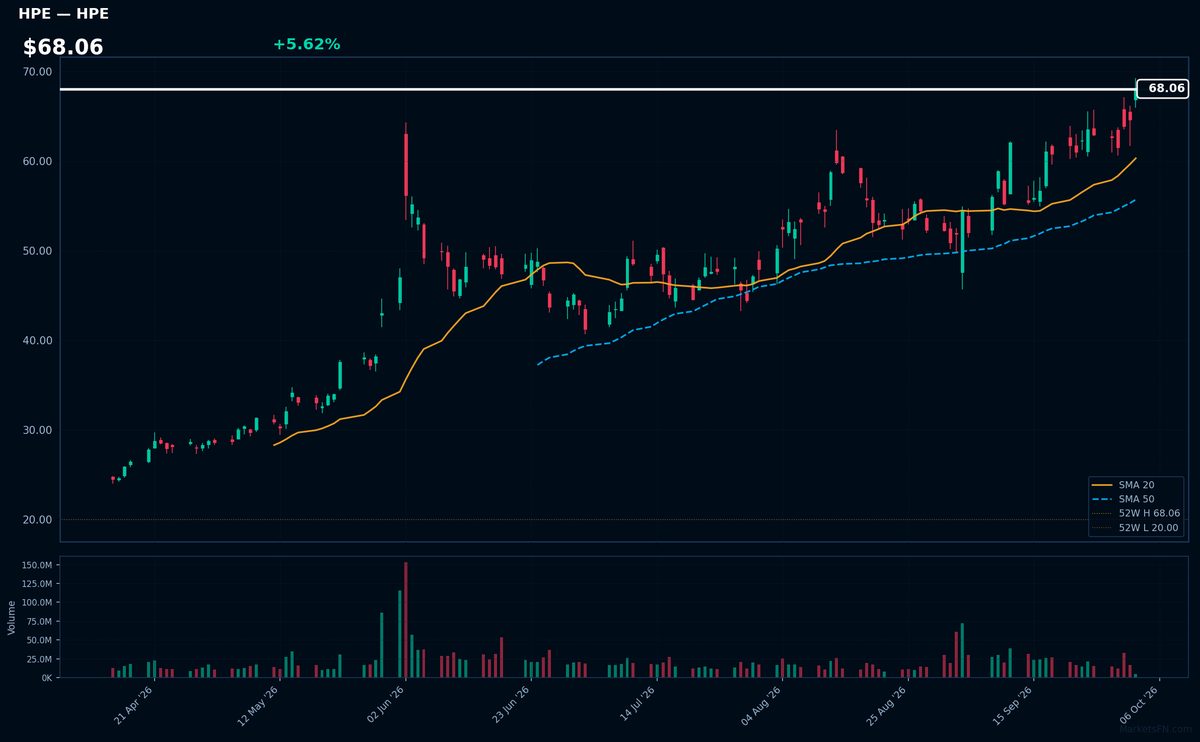Click the +5.62% change value

coord(306,44)
